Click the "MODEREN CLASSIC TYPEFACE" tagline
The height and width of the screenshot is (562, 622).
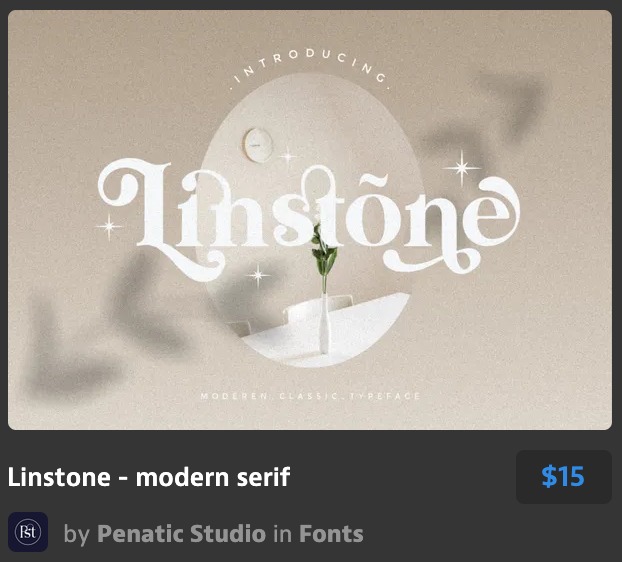tap(311, 396)
